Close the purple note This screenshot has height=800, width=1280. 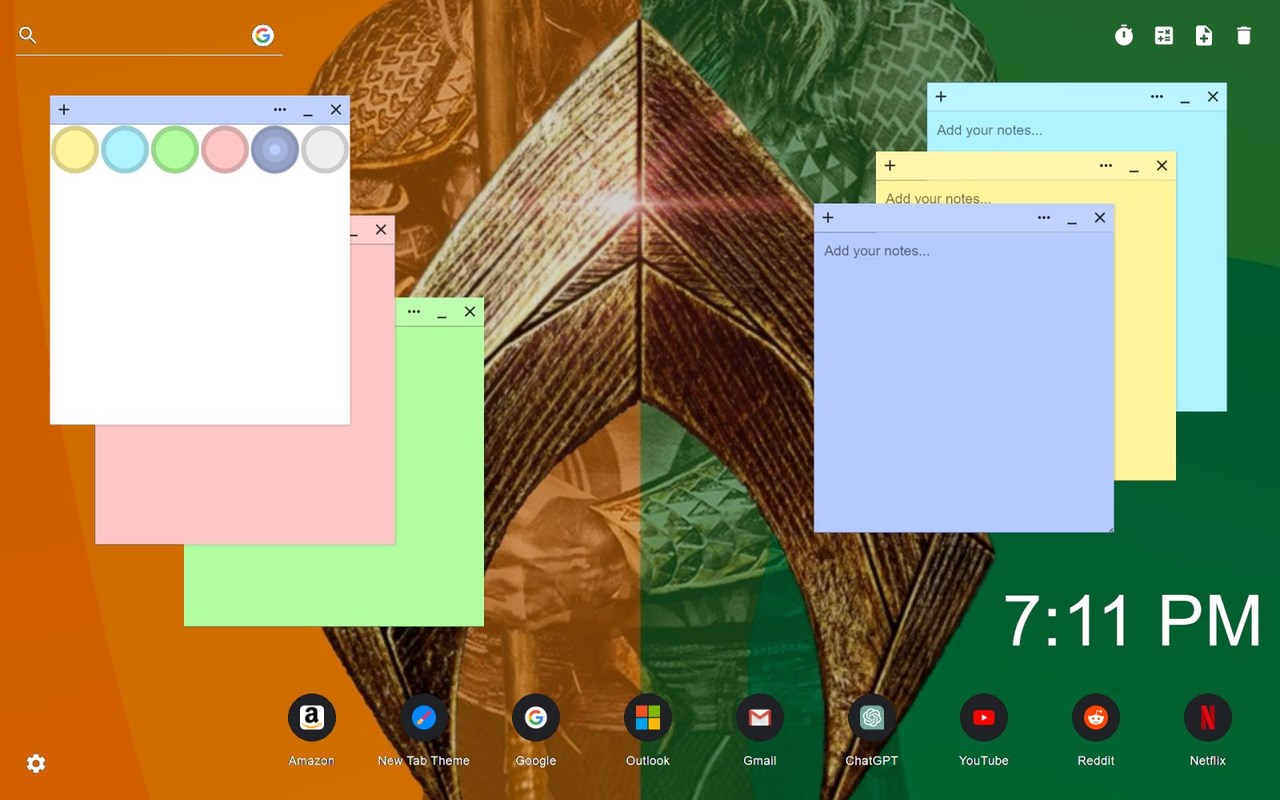tap(1100, 218)
